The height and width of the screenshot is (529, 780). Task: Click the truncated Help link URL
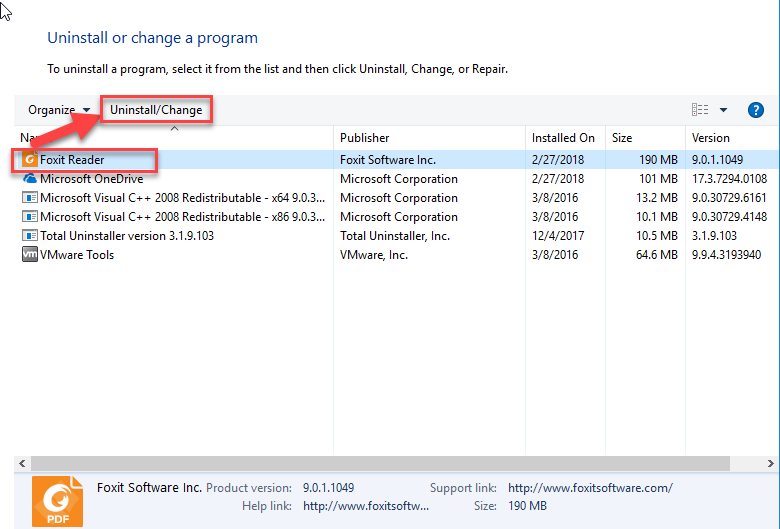click(366, 506)
